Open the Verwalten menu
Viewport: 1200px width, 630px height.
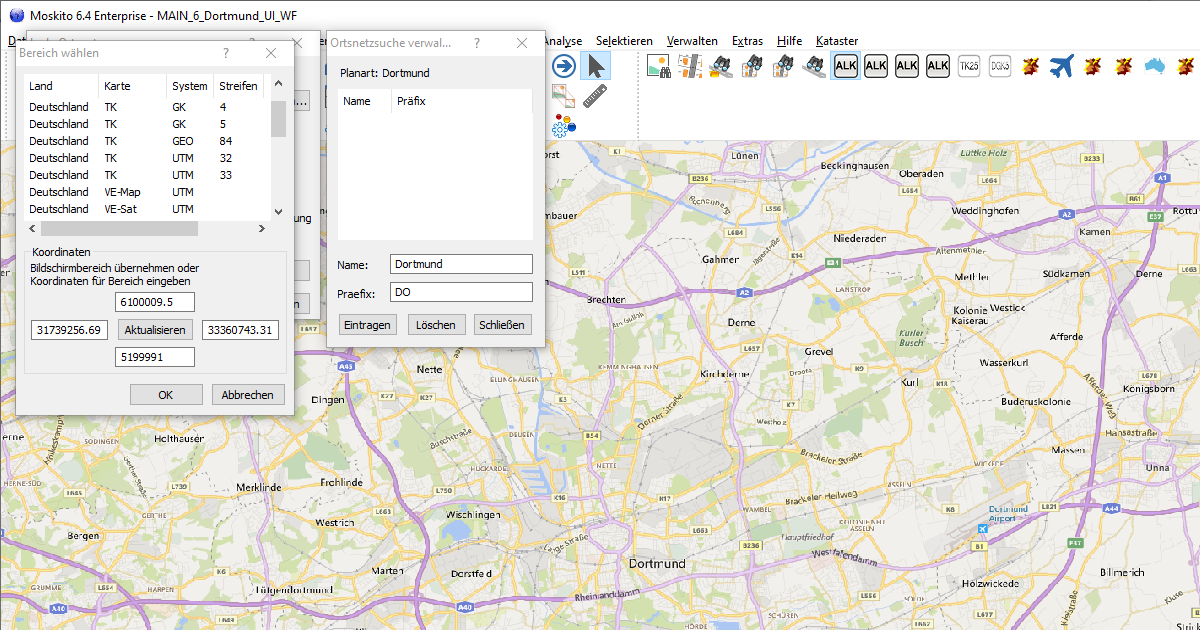pos(692,41)
